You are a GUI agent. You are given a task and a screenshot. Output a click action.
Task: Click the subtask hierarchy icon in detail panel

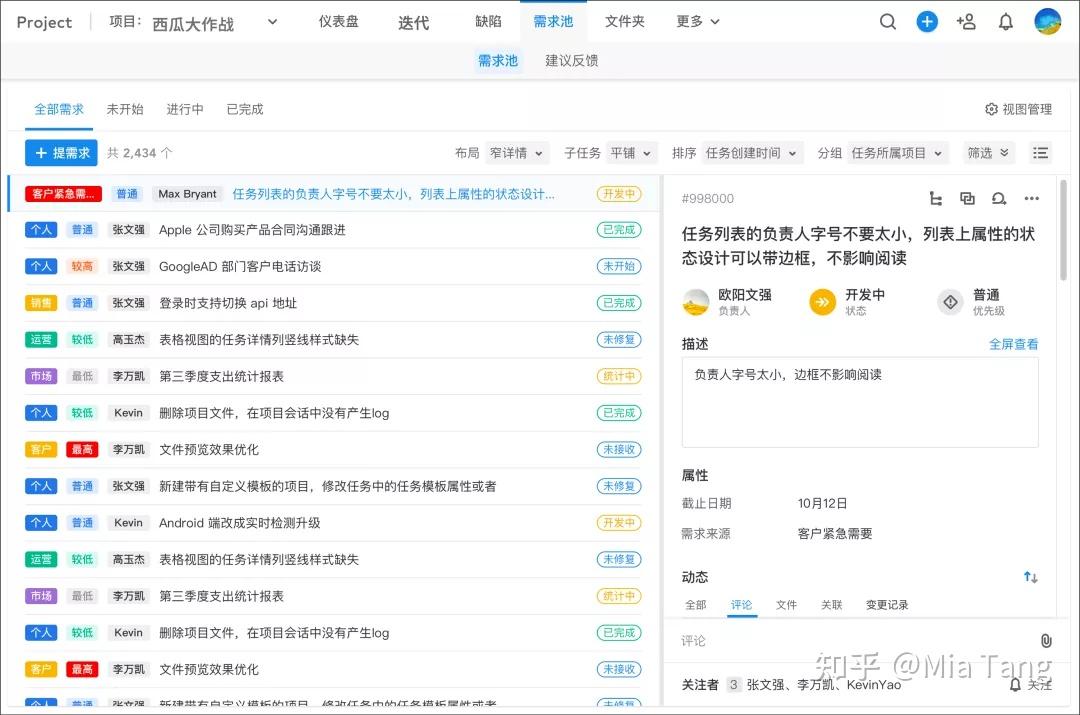936,198
